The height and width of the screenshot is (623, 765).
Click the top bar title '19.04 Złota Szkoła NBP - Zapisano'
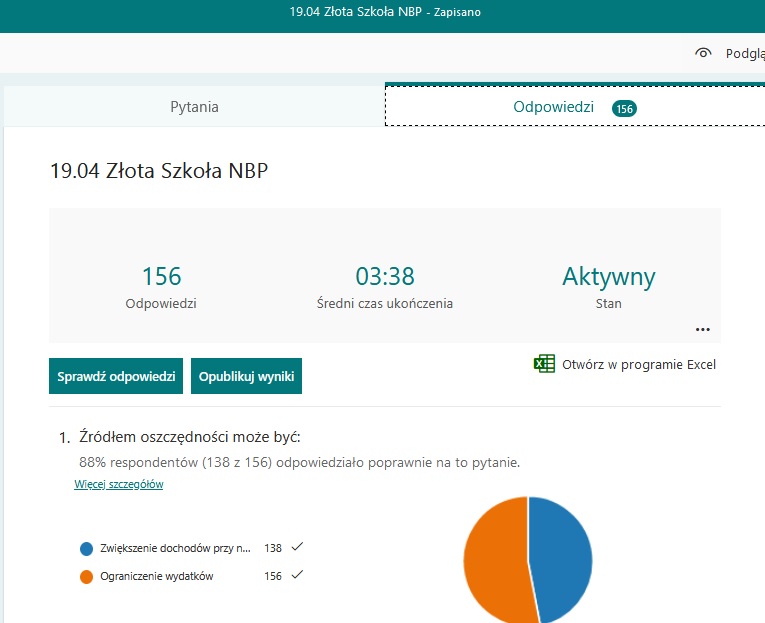click(x=385, y=12)
